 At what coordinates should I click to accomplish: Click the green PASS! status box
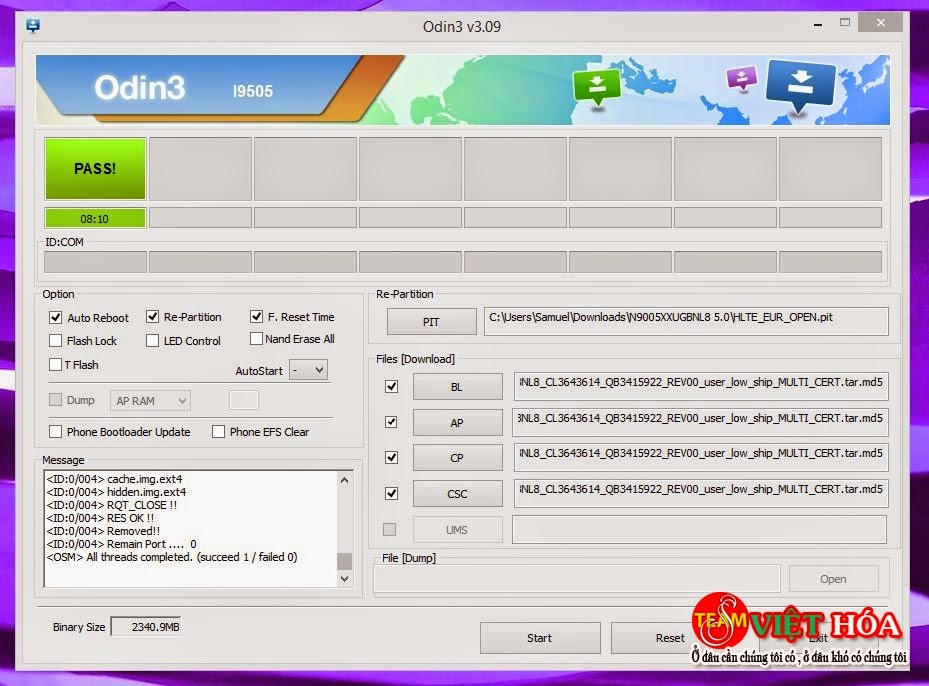(x=95, y=168)
